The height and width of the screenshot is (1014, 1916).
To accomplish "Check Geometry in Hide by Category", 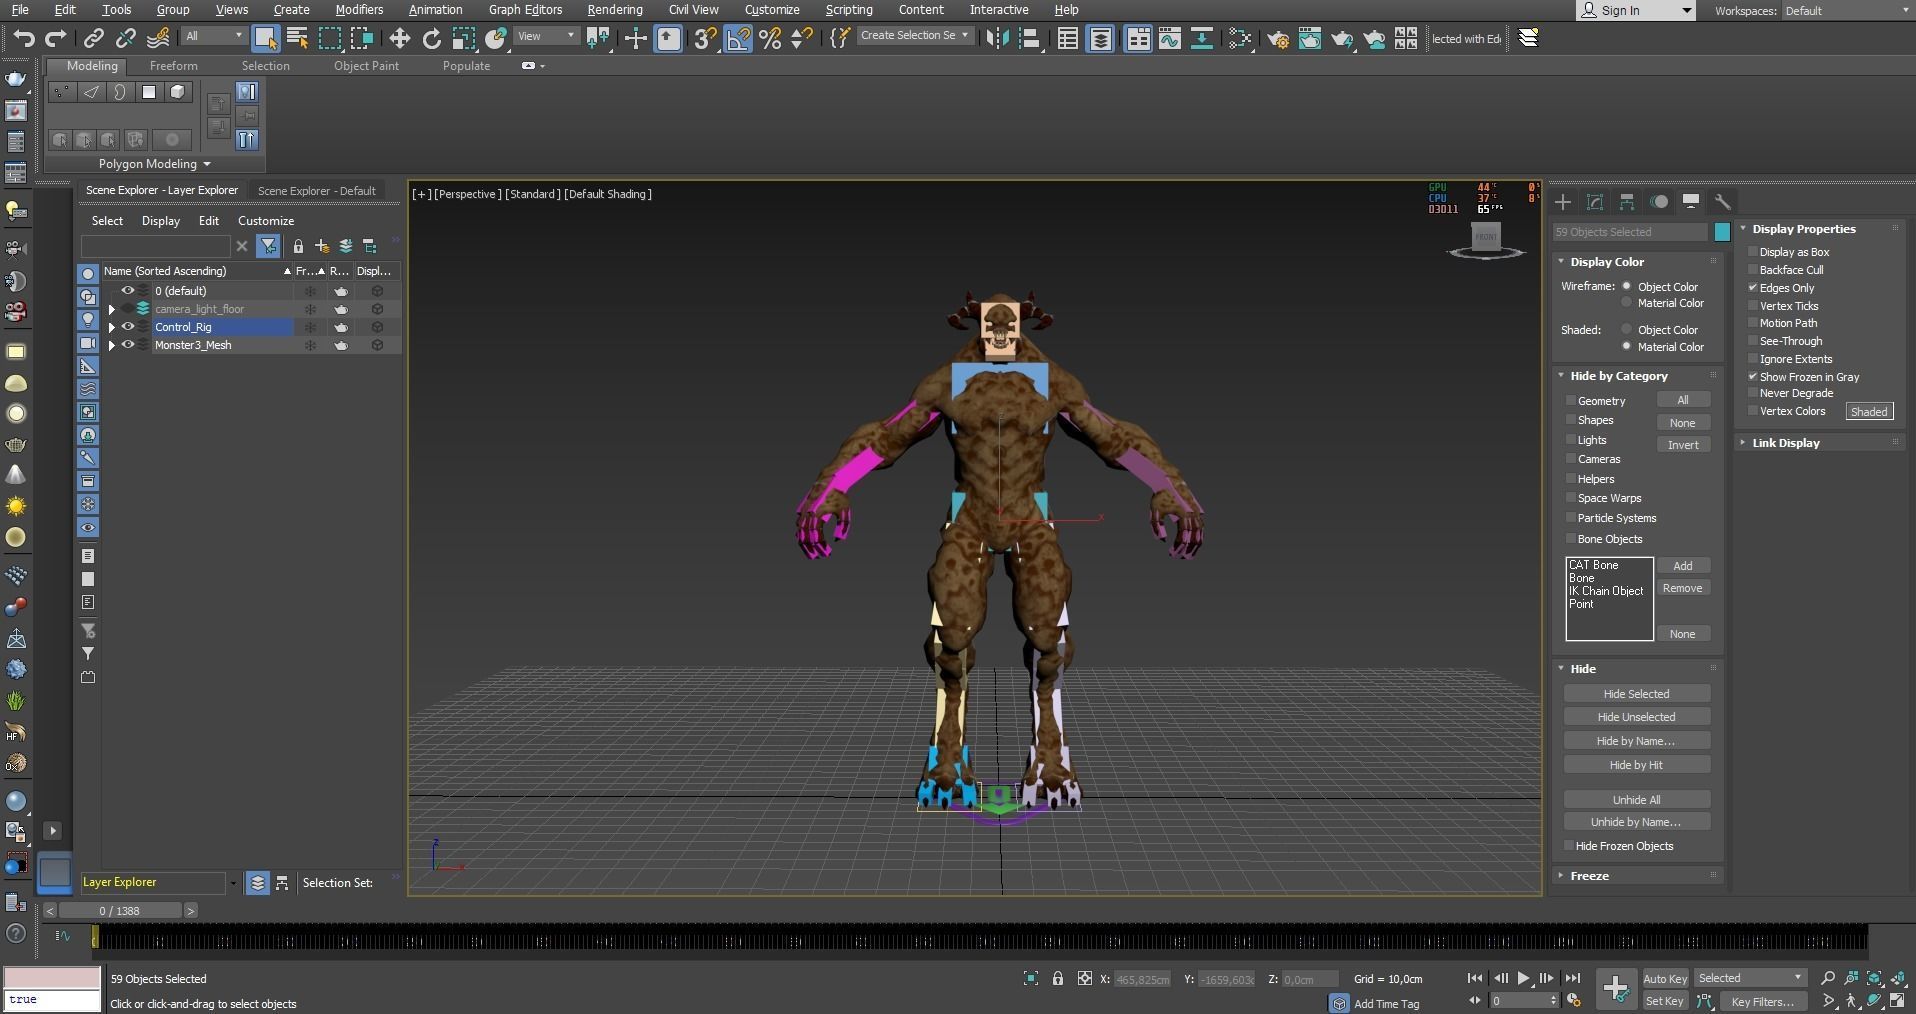I will point(1571,401).
